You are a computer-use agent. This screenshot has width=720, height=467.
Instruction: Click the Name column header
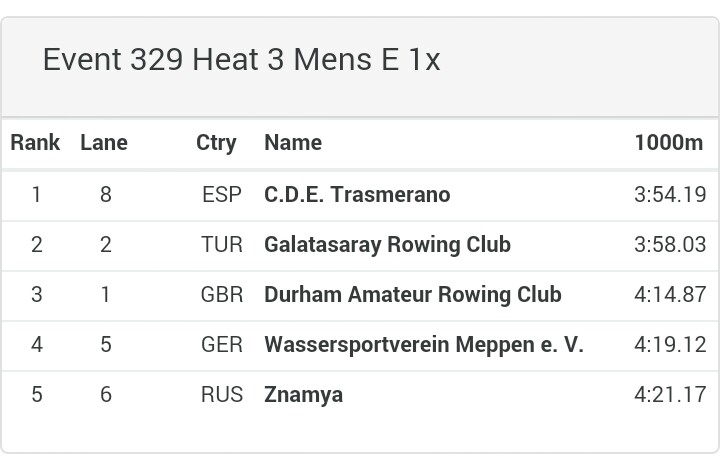(x=293, y=142)
